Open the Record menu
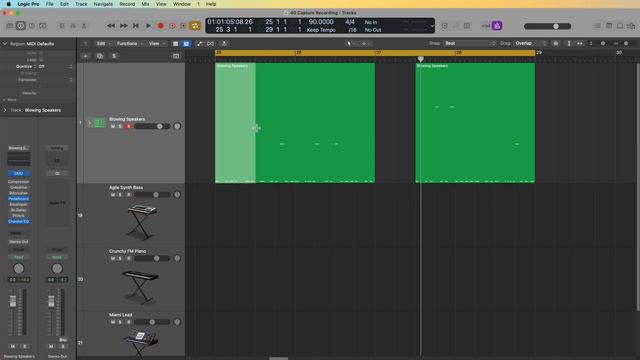The width and height of the screenshot is (640, 360). pyautogui.click(x=127, y=4)
